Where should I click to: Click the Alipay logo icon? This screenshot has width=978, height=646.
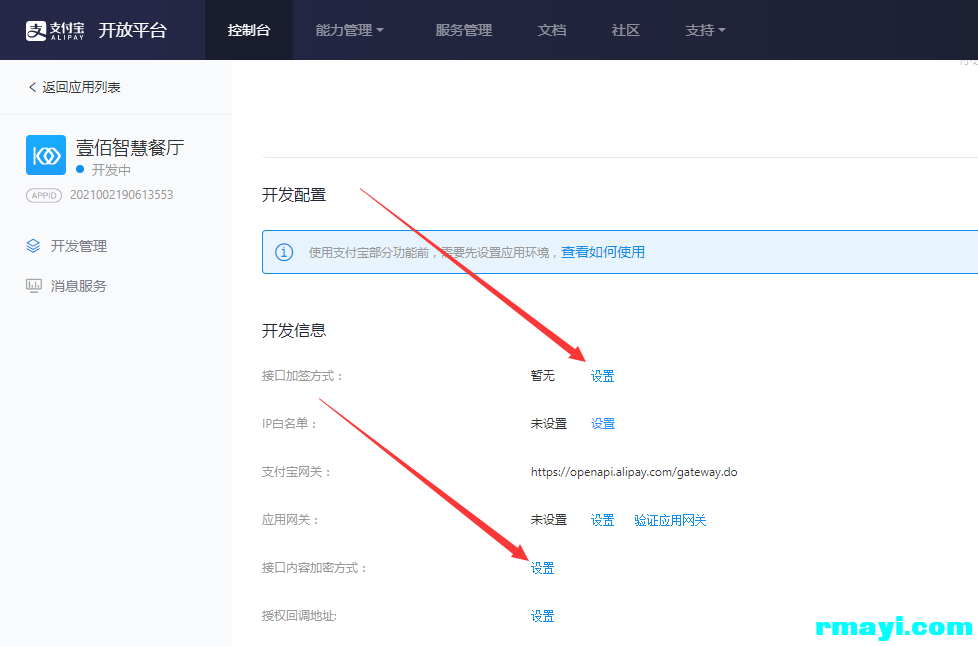[36, 30]
